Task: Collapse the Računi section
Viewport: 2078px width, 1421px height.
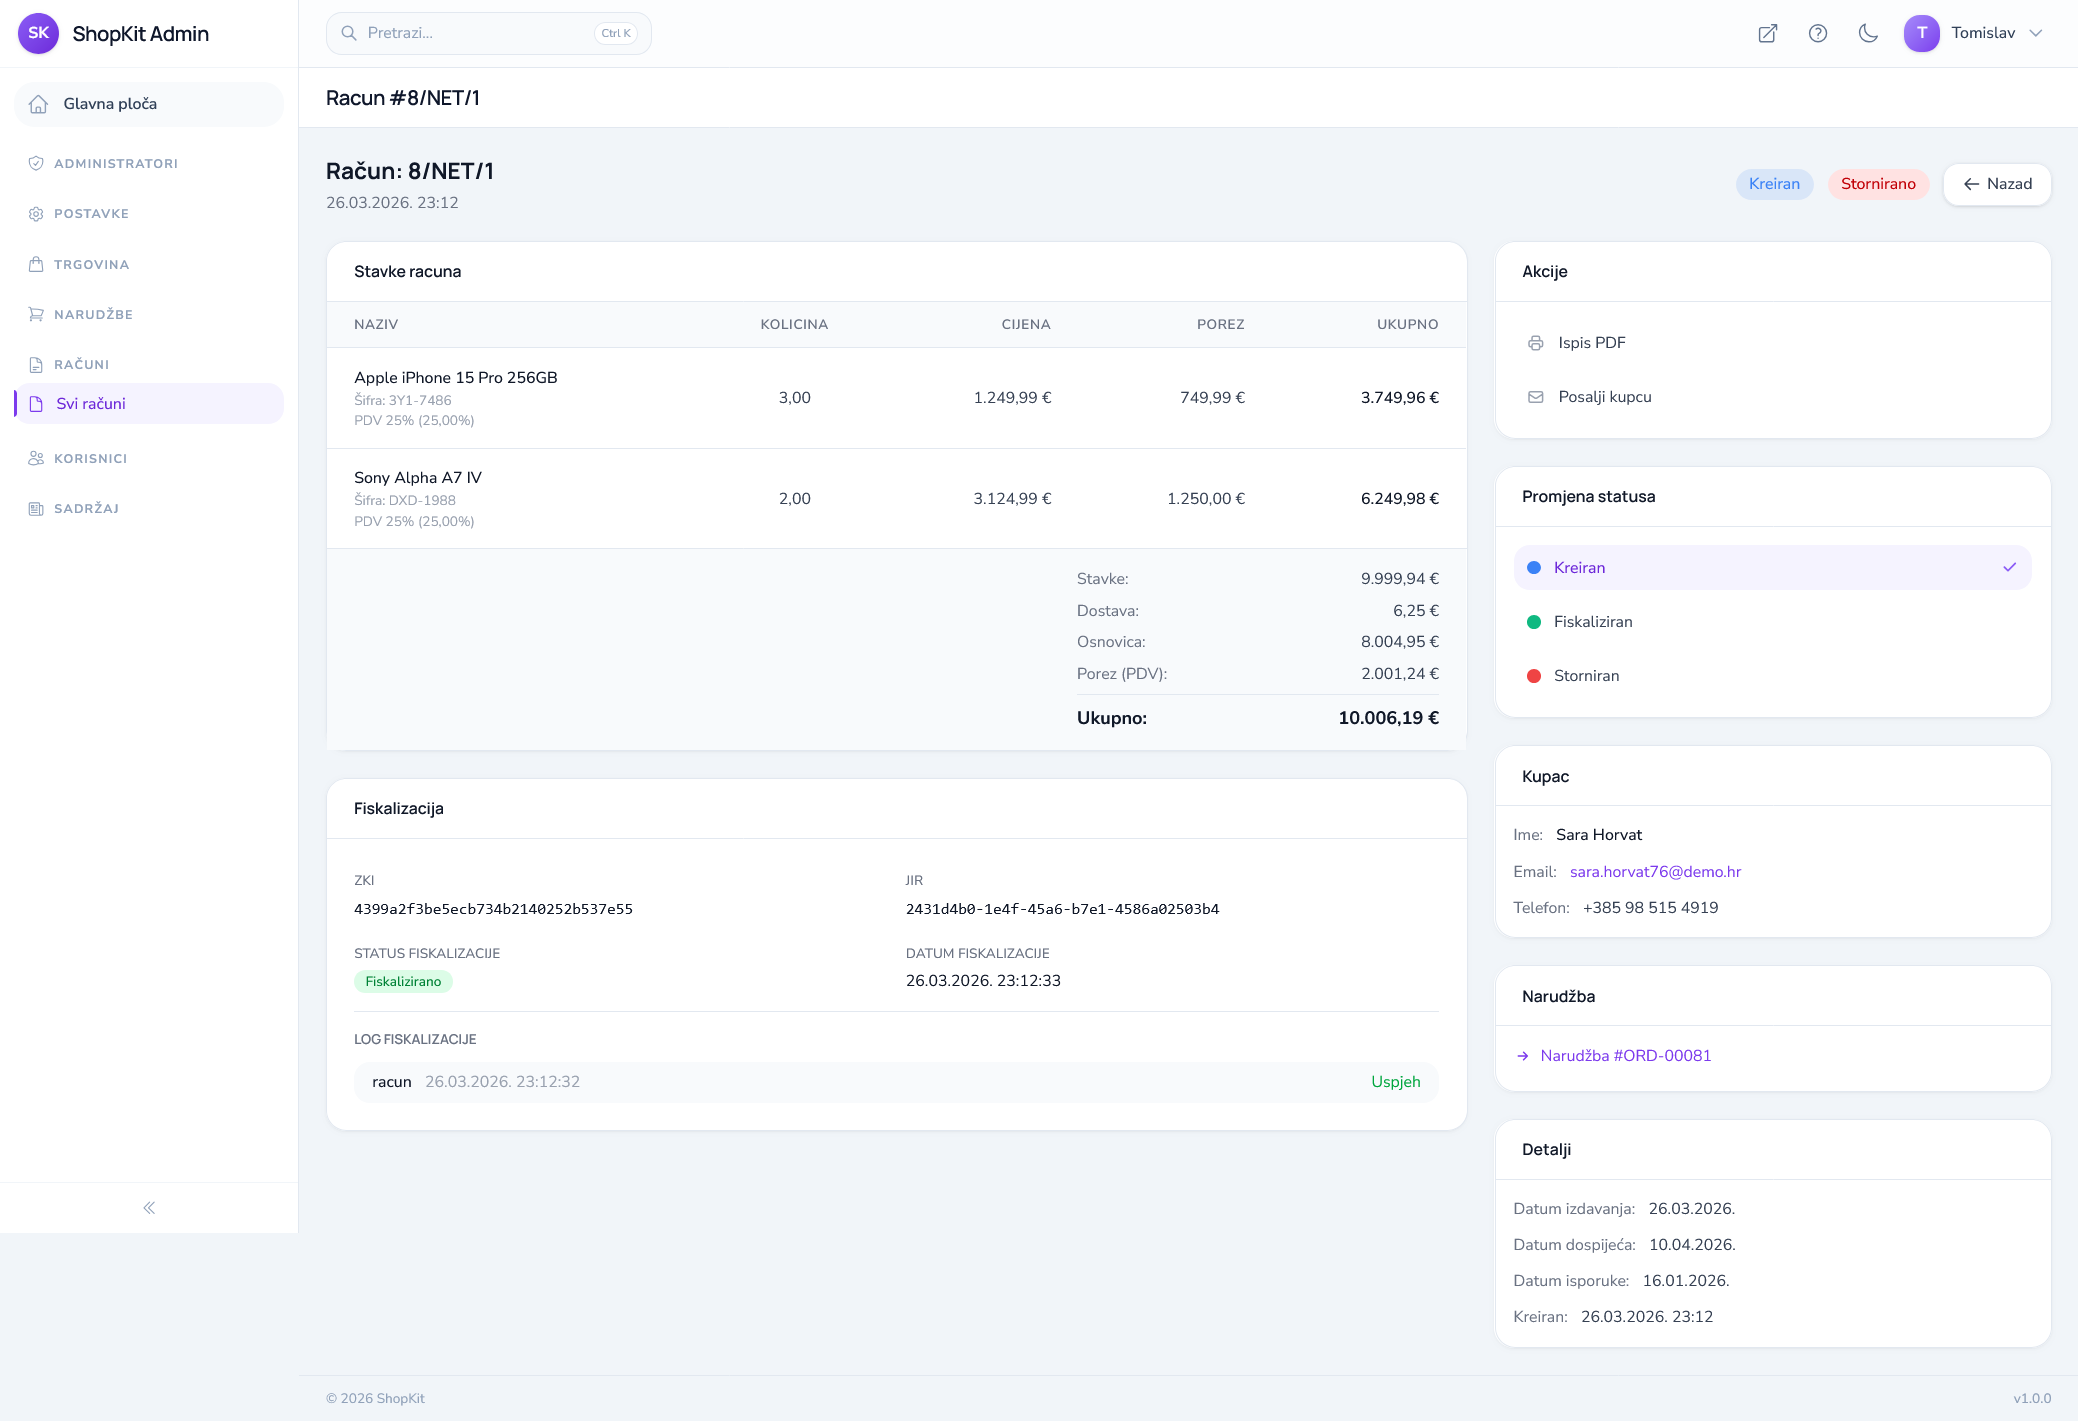Action: [149, 364]
